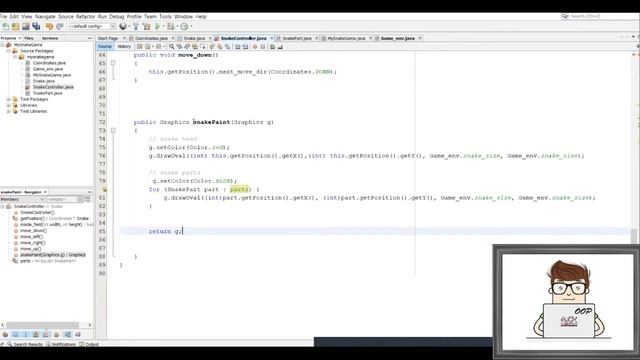Collapse the mysnakegame package node
This screenshot has width=640, height=360.
click(15, 57)
